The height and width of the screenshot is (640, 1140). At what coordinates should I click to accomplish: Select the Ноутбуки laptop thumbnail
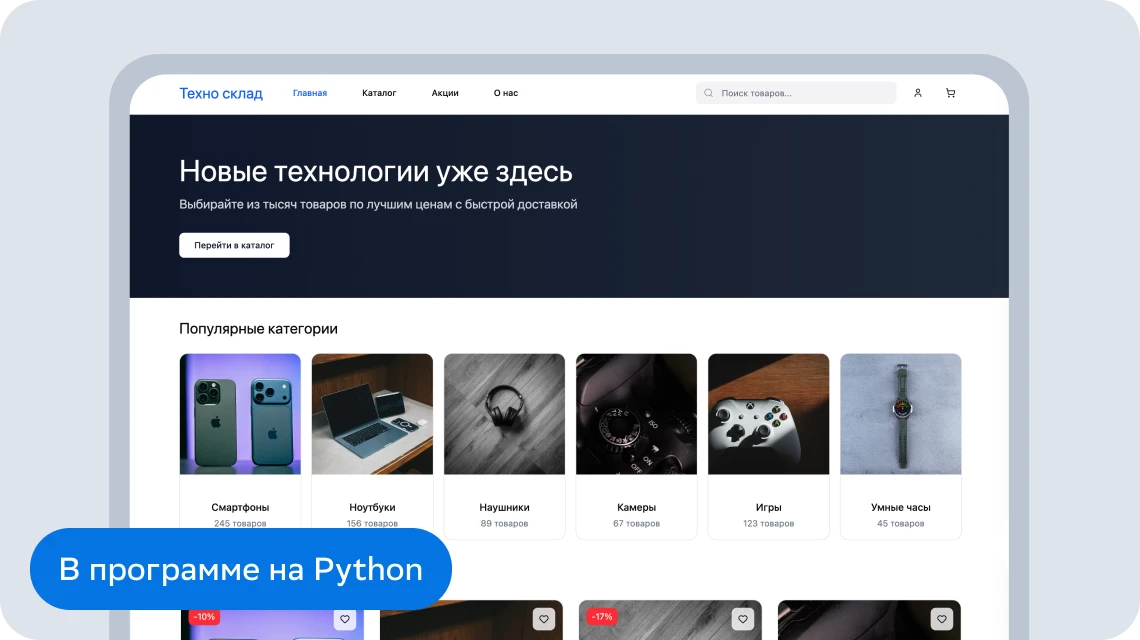(372, 414)
